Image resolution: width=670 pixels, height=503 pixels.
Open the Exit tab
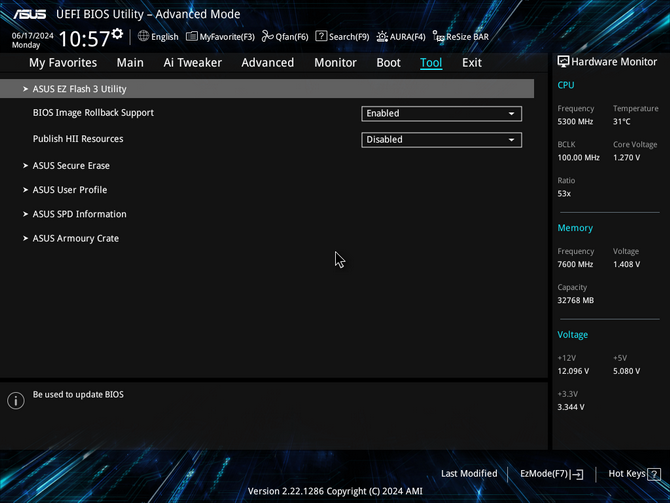pyautogui.click(x=472, y=62)
